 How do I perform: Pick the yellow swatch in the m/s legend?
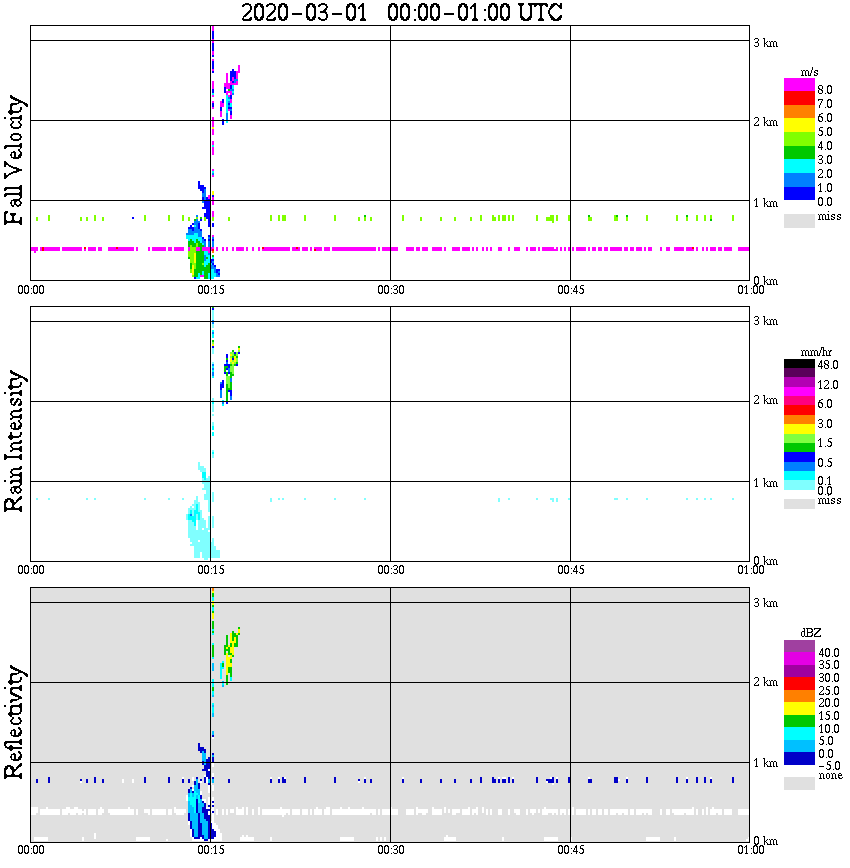(x=799, y=126)
